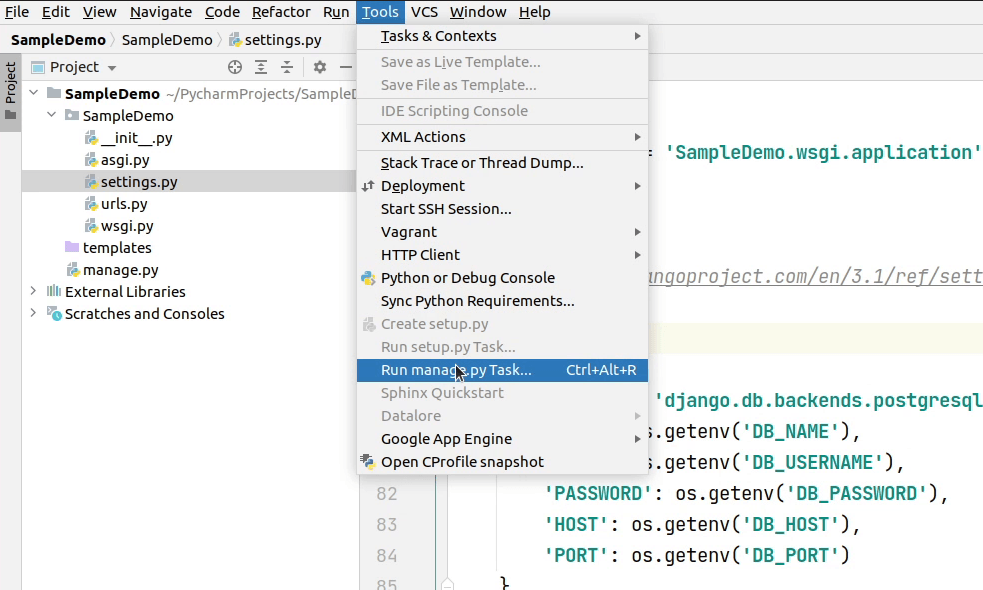The image size is (983, 590).
Task: Click the Collapse All icon in Project toolbar
Action: click(x=287, y=67)
